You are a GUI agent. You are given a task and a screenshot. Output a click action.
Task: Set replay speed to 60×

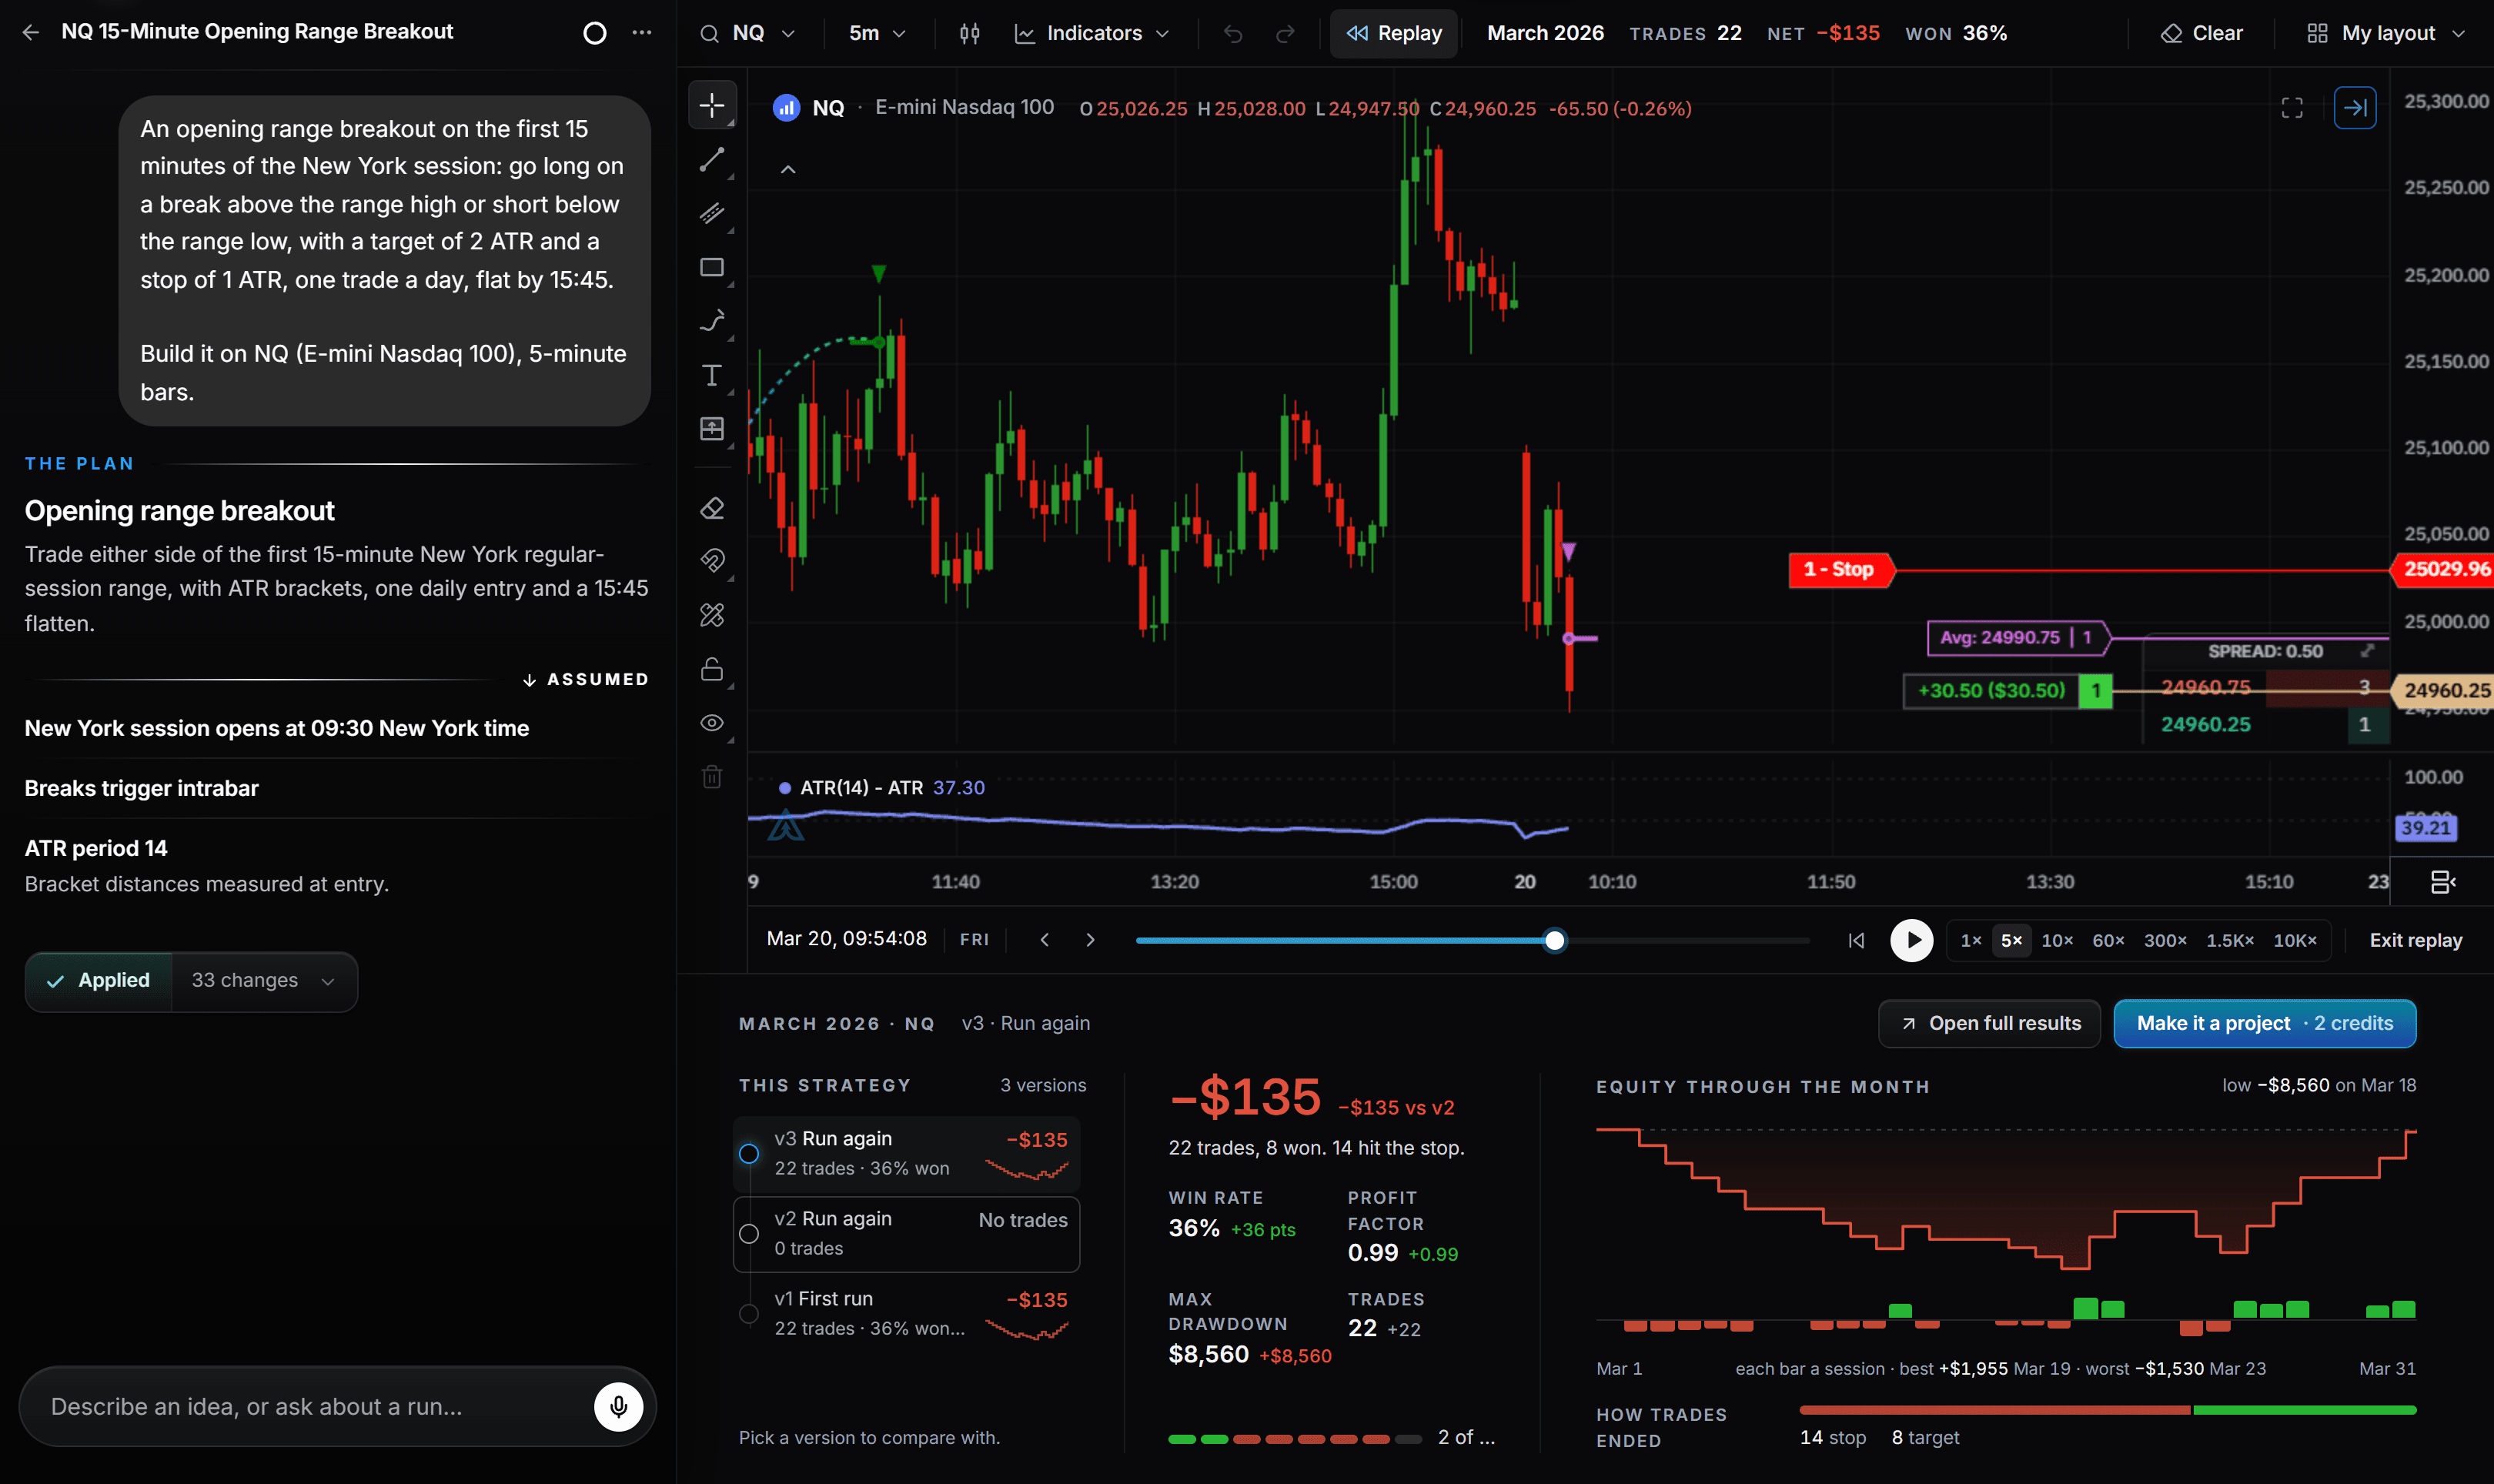pos(2108,940)
